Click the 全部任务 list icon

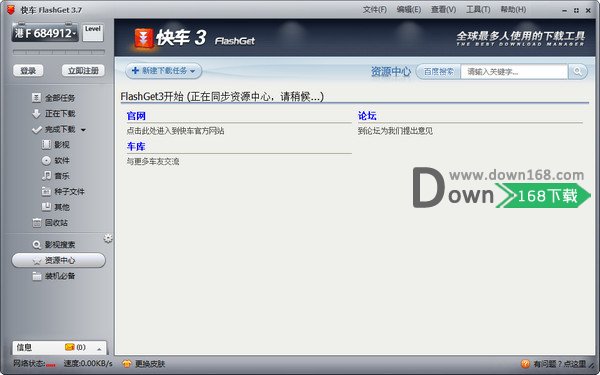point(36,98)
